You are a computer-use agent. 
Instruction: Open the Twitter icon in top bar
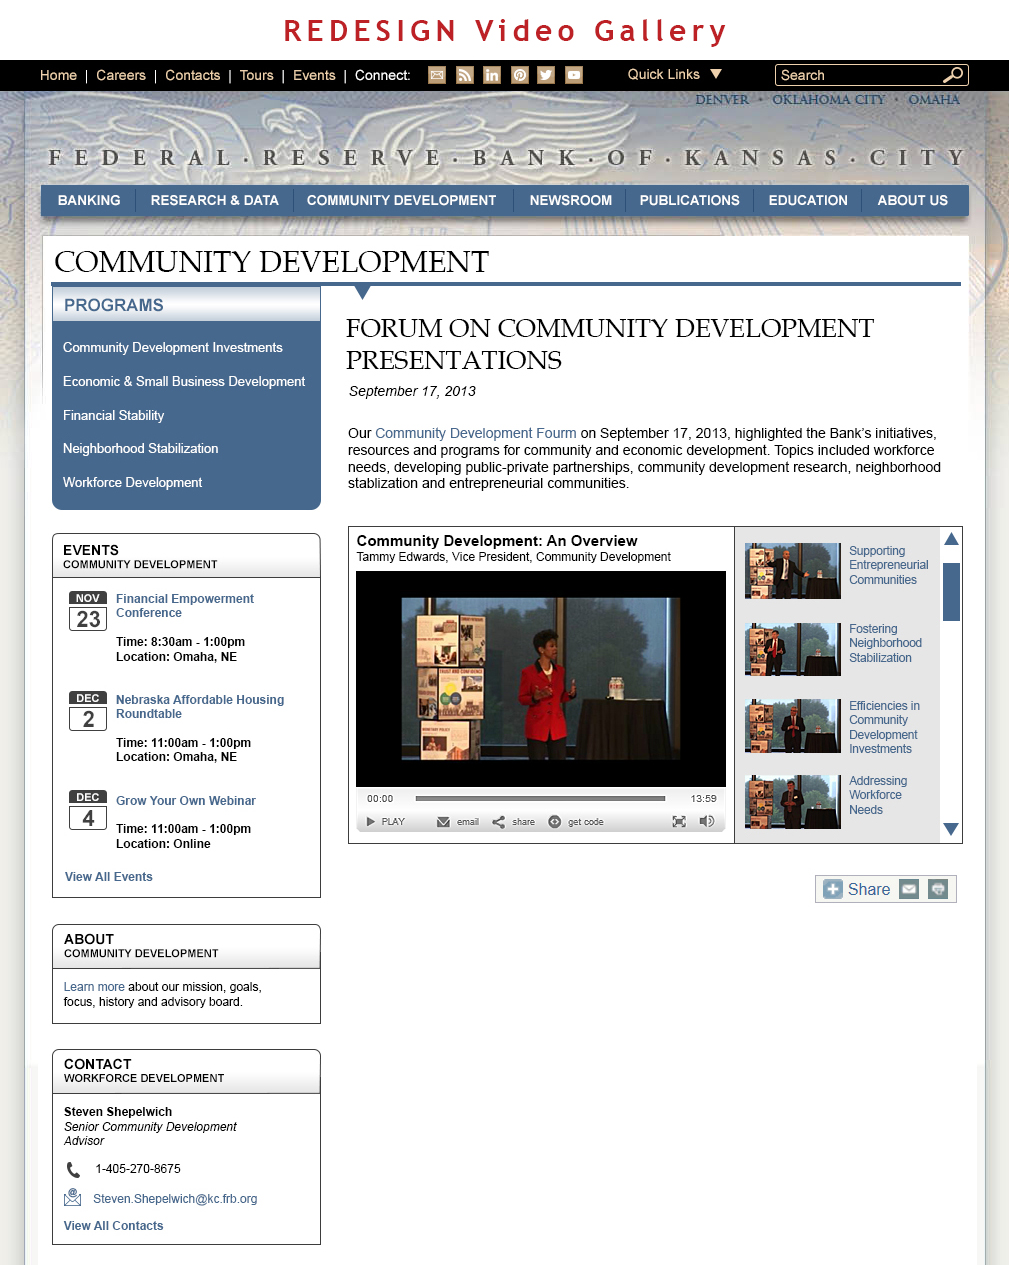pyautogui.click(x=546, y=75)
